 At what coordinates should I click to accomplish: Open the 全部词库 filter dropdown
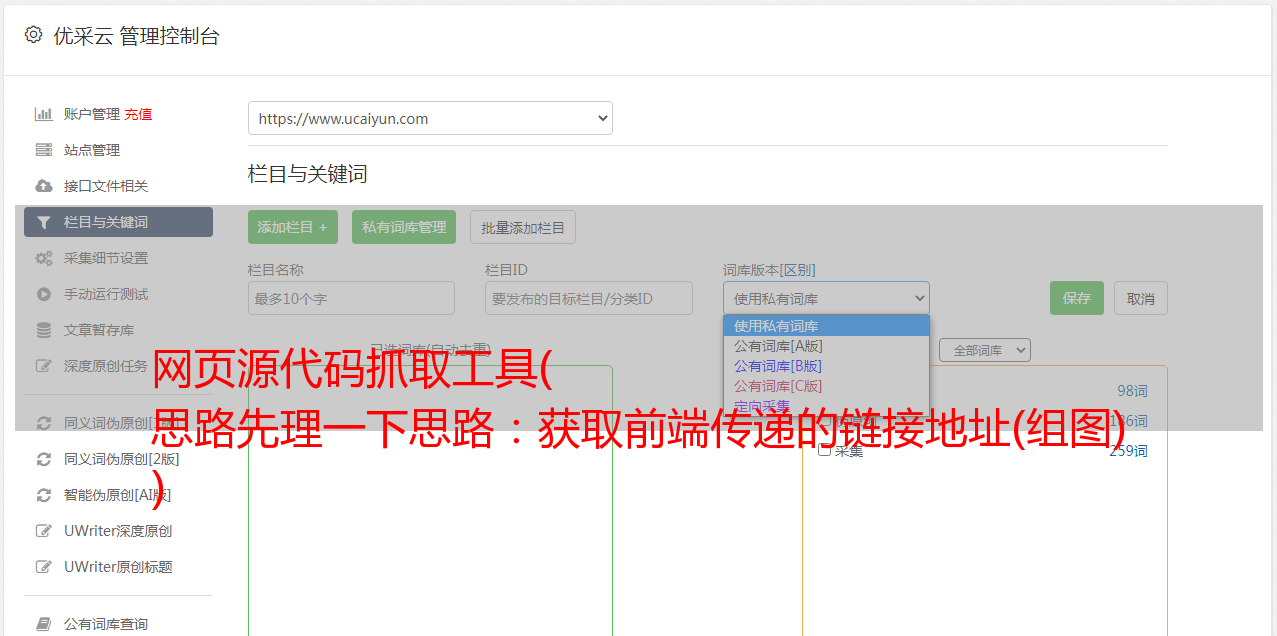tap(985, 350)
